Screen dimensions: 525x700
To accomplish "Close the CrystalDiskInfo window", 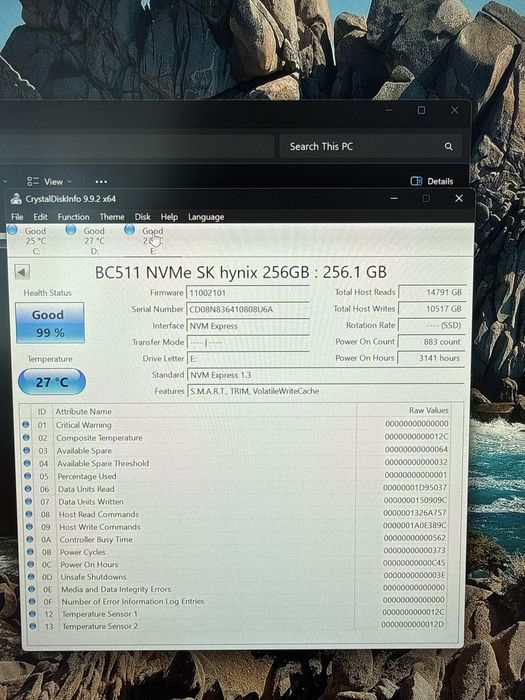I will coord(458,198).
